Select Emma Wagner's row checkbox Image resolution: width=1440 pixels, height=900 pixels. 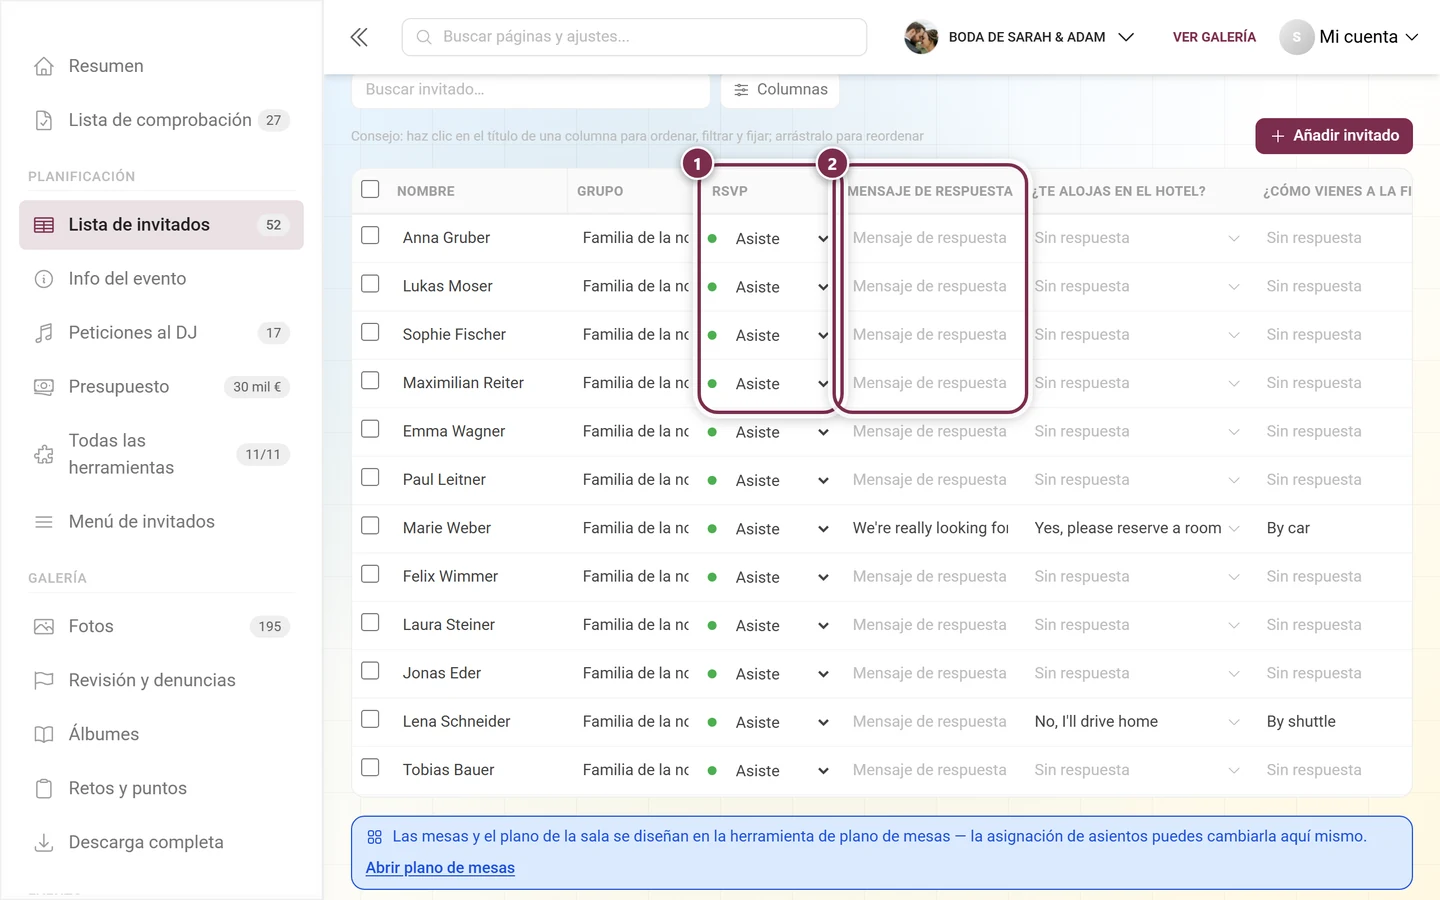click(x=370, y=429)
